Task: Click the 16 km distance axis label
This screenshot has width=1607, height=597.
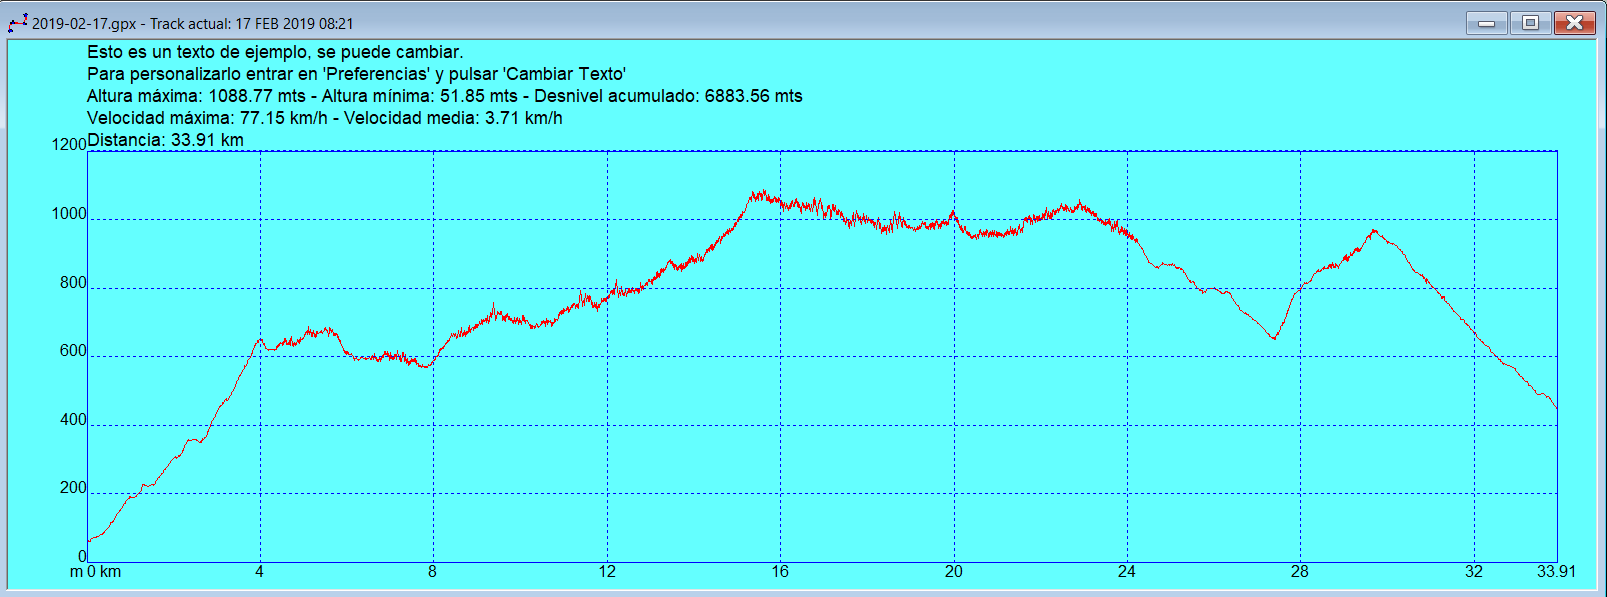Action: click(780, 572)
